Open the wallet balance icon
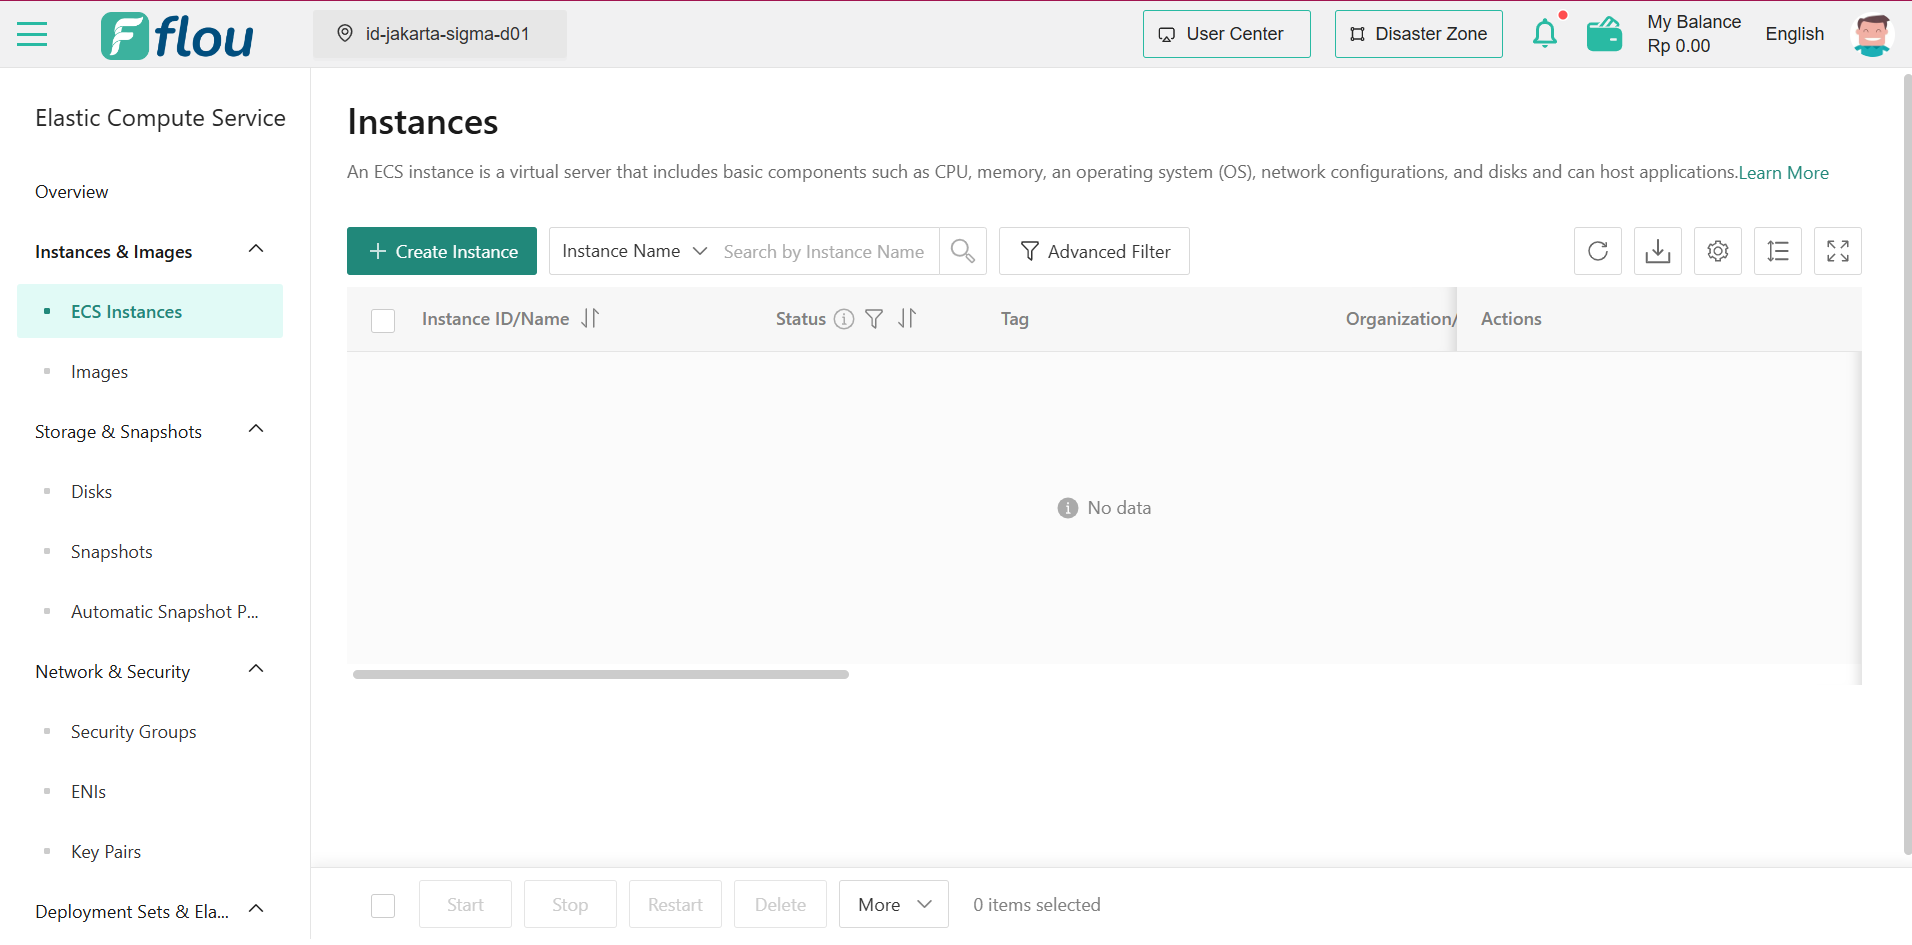 tap(1604, 34)
